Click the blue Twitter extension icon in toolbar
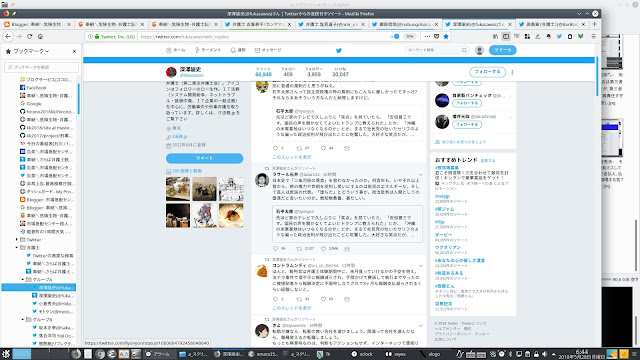Viewport: 640px width, 360px height. coord(559,36)
